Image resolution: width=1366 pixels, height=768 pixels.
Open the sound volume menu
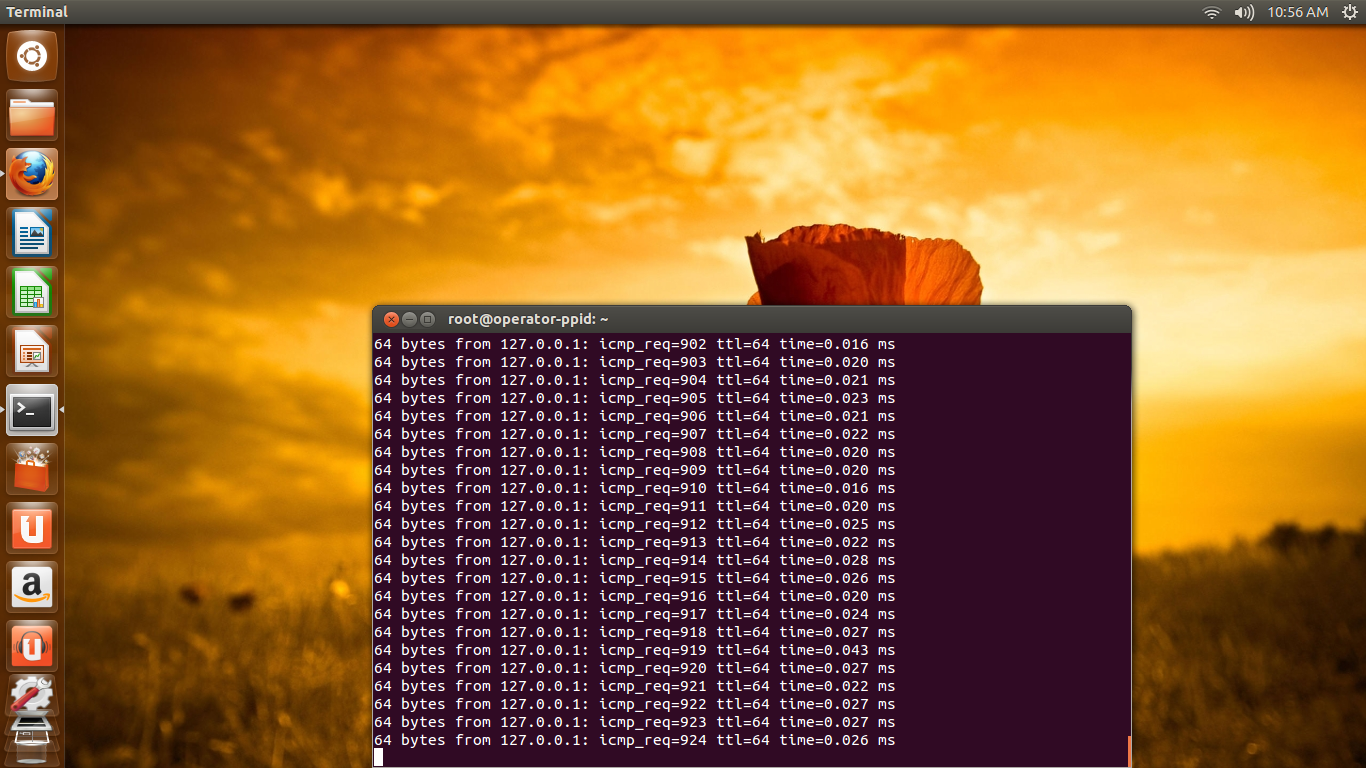tap(1243, 12)
